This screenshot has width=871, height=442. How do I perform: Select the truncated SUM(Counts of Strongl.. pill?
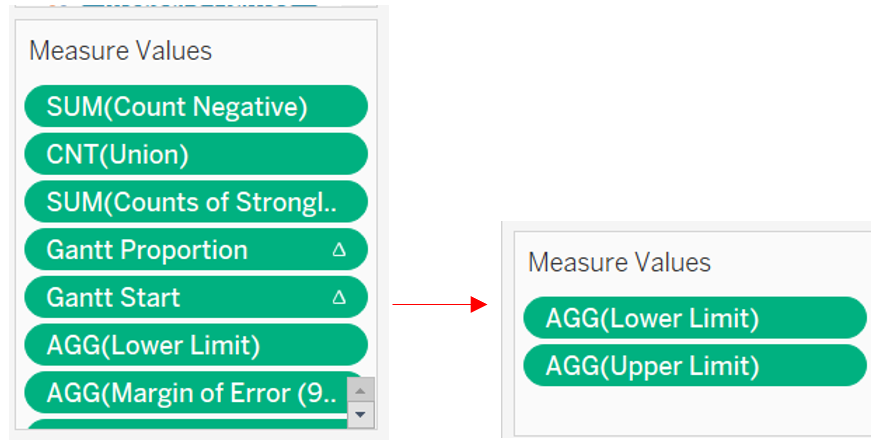(191, 202)
